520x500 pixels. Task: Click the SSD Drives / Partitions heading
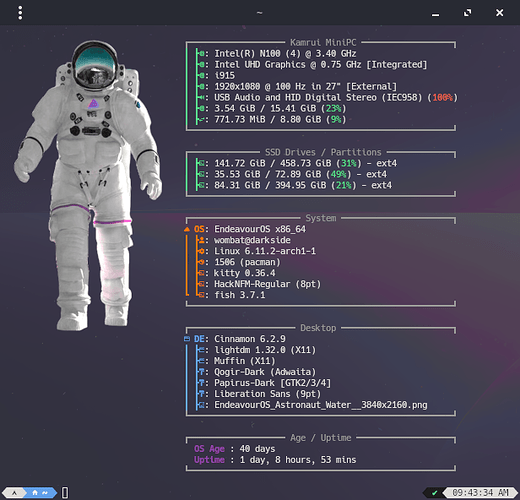click(x=323, y=152)
